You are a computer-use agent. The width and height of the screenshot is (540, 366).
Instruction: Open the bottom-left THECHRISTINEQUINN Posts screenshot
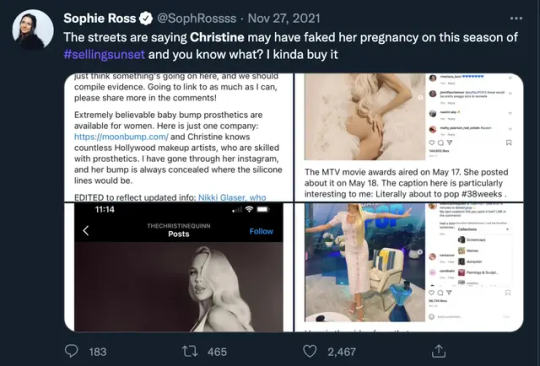coord(178,267)
